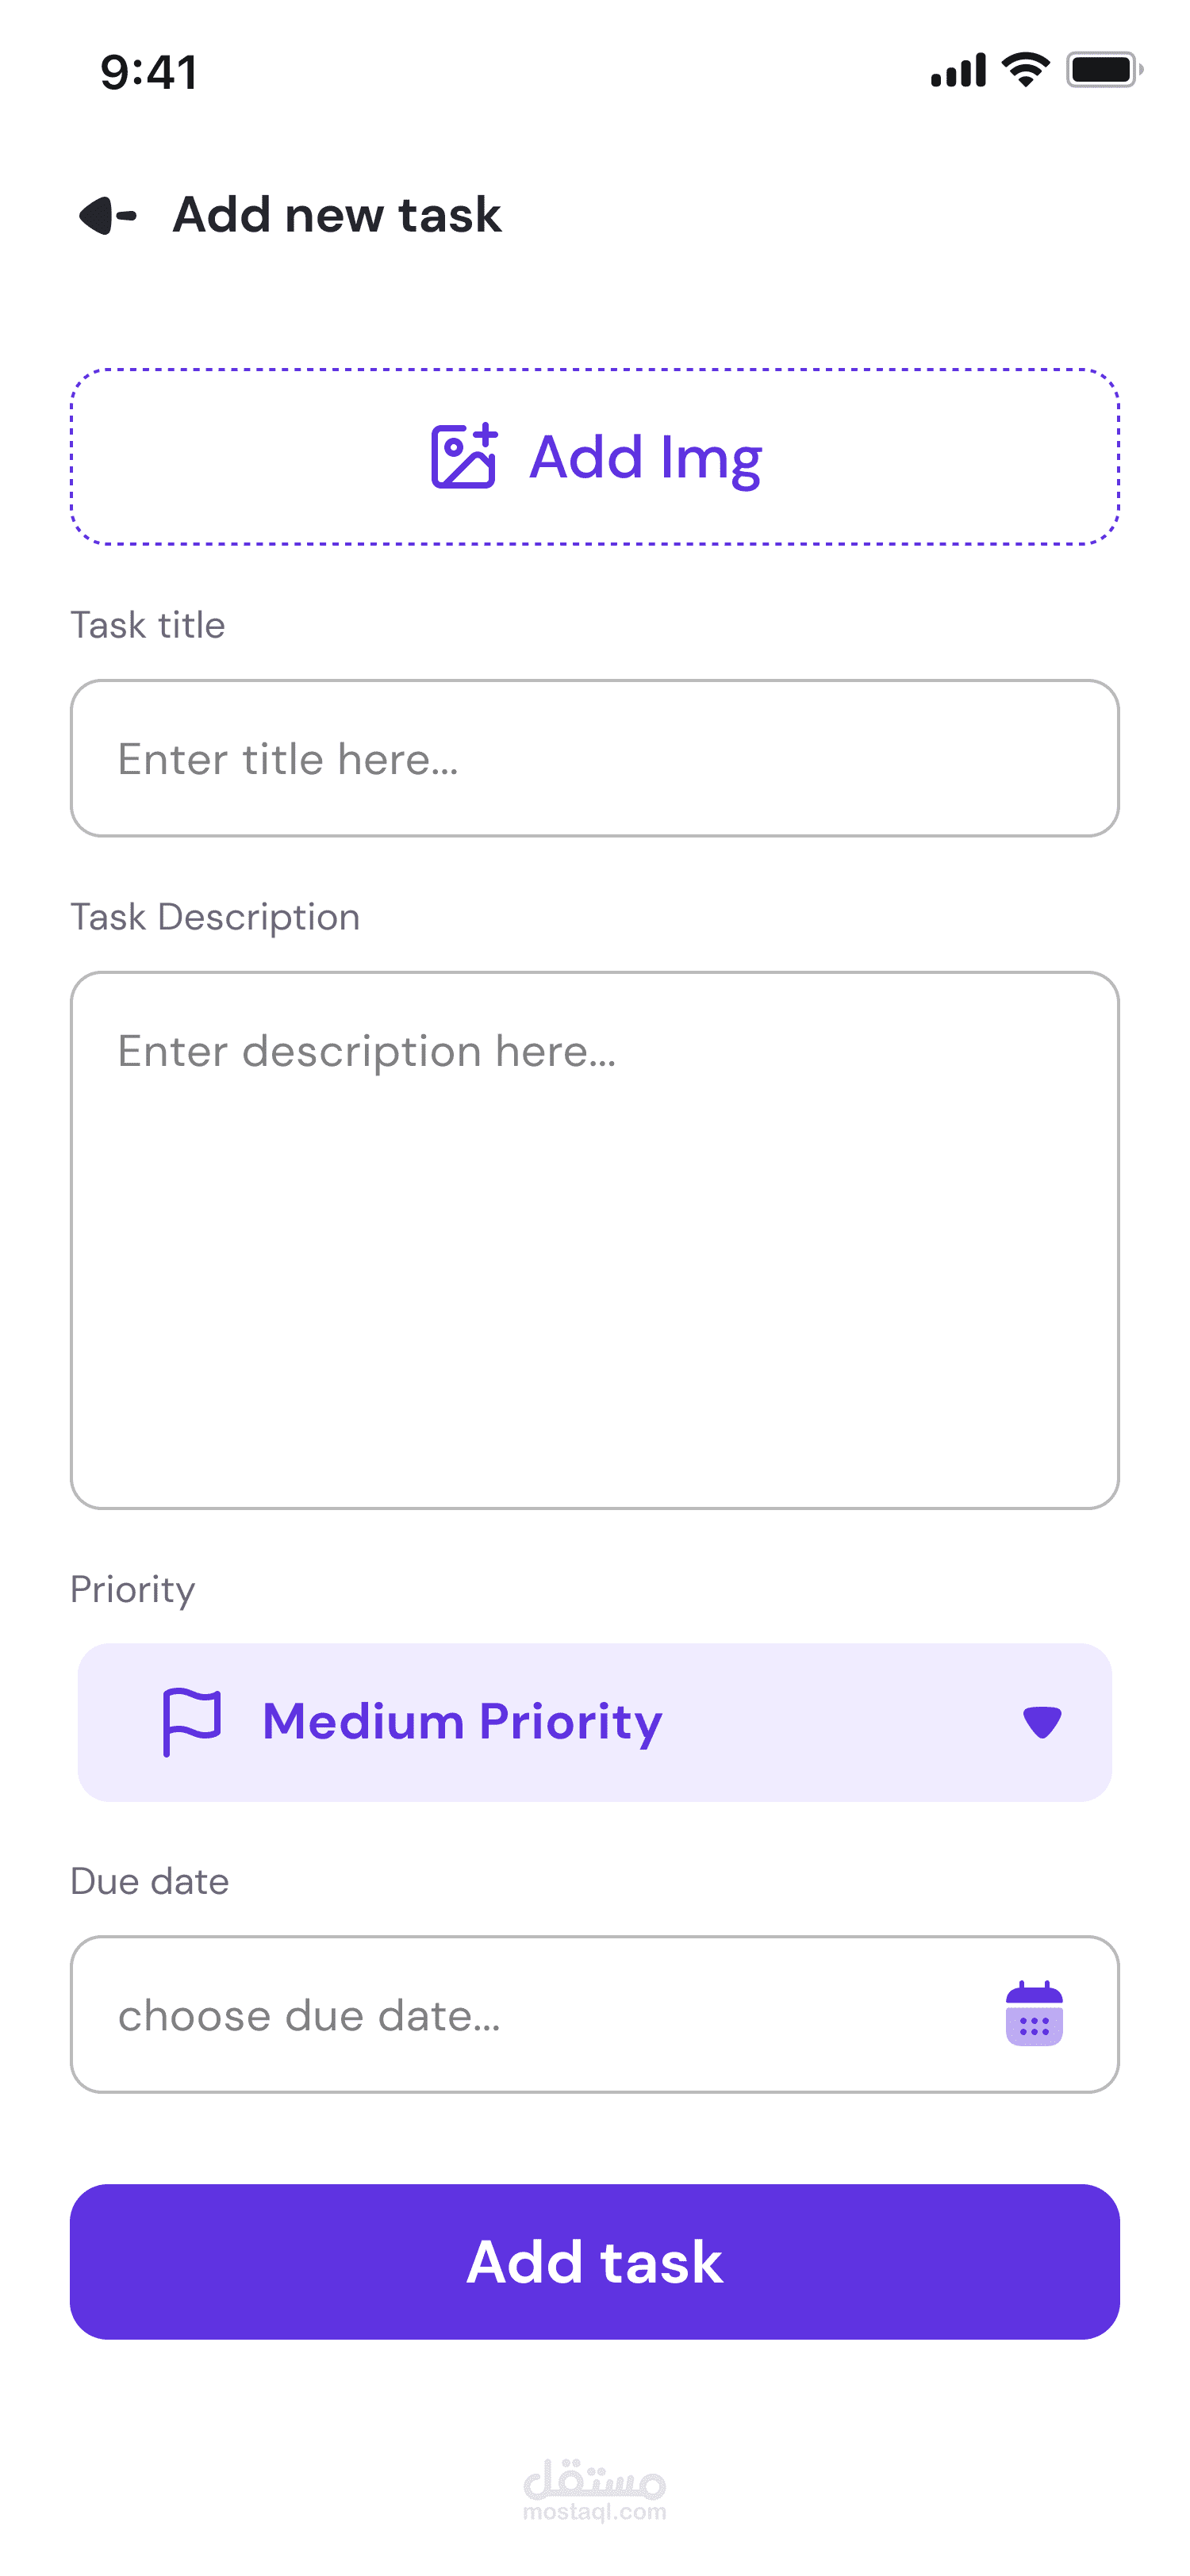Click the 'Task Description' label

pyautogui.click(x=215, y=917)
